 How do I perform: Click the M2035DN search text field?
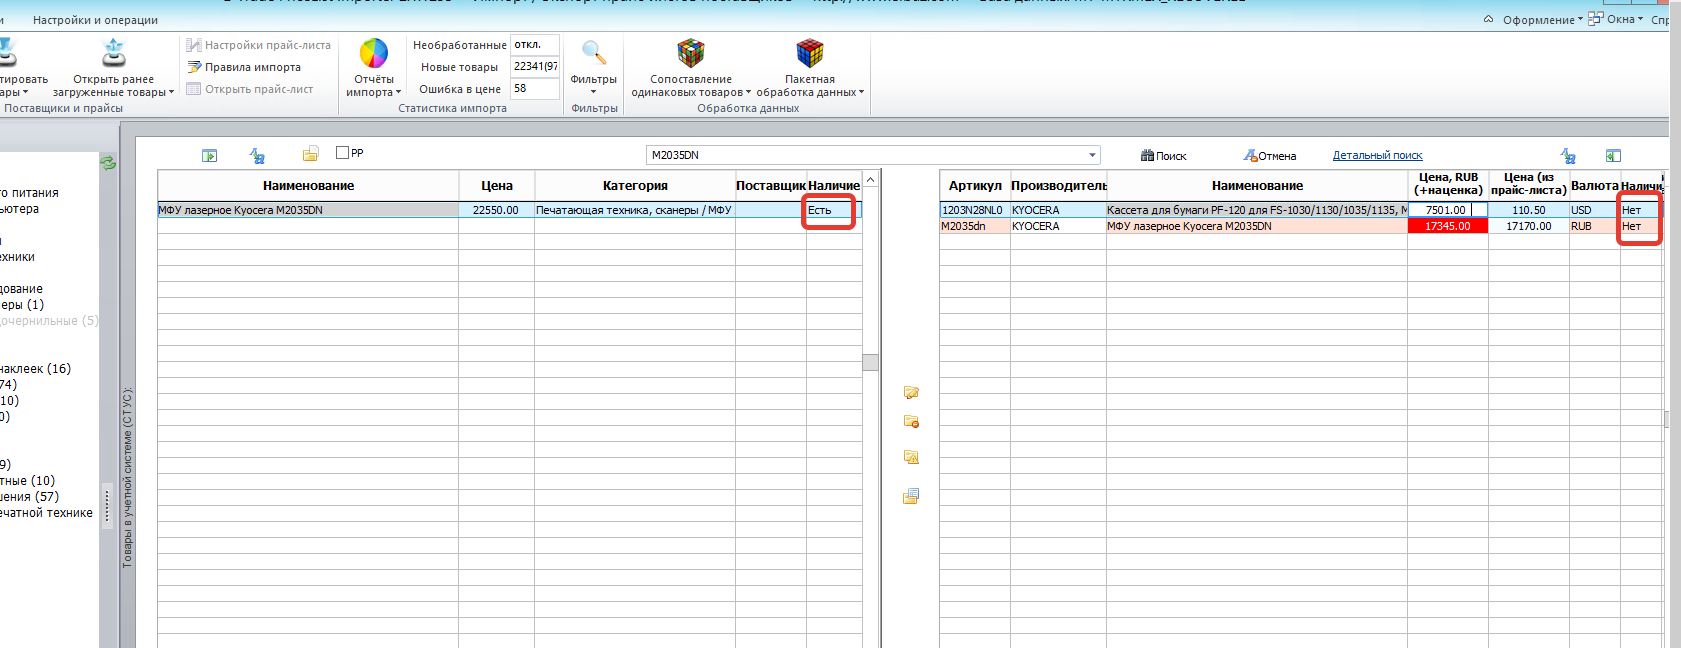pos(866,155)
